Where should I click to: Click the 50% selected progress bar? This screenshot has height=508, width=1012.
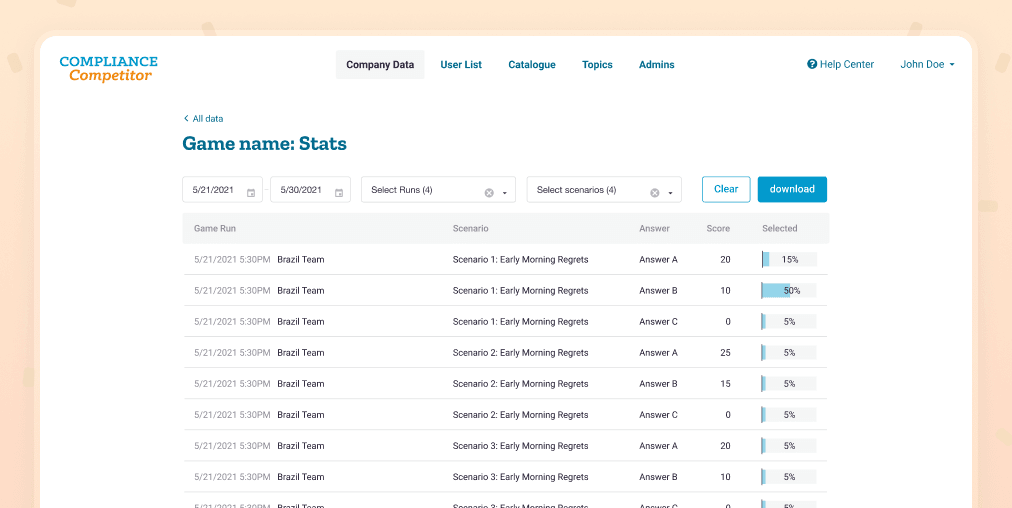[789, 291]
